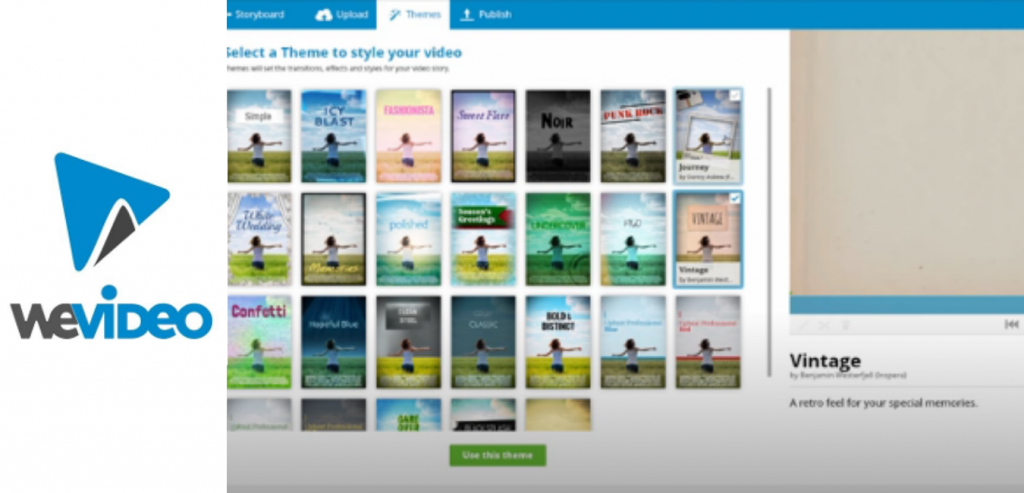Click the large Vintage title heading

click(x=825, y=360)
